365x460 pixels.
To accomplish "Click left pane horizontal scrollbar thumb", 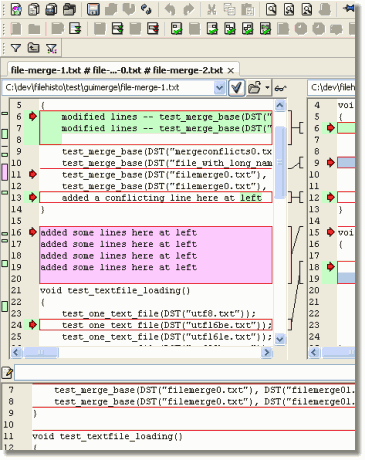I will [41, 352].
